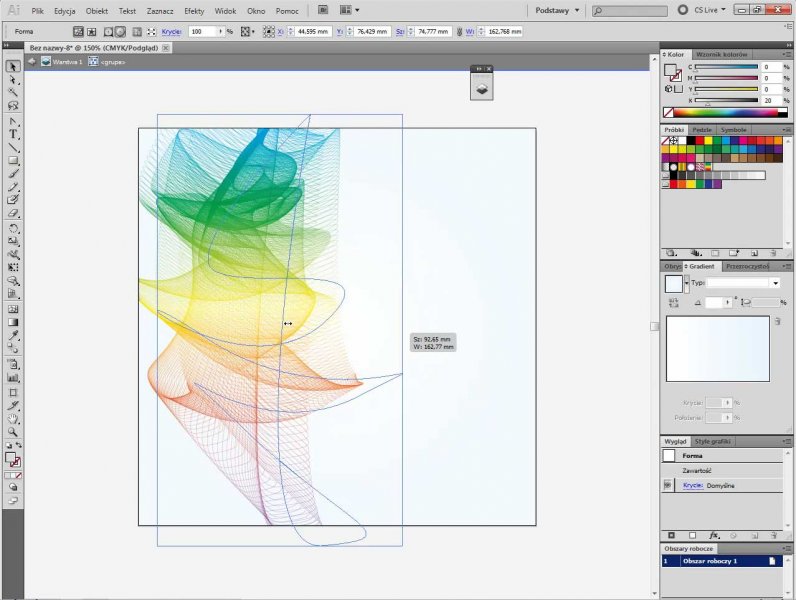The image size is (796, 600).
Task: Switch to the Symbole tab
Action: coord(733,129)
